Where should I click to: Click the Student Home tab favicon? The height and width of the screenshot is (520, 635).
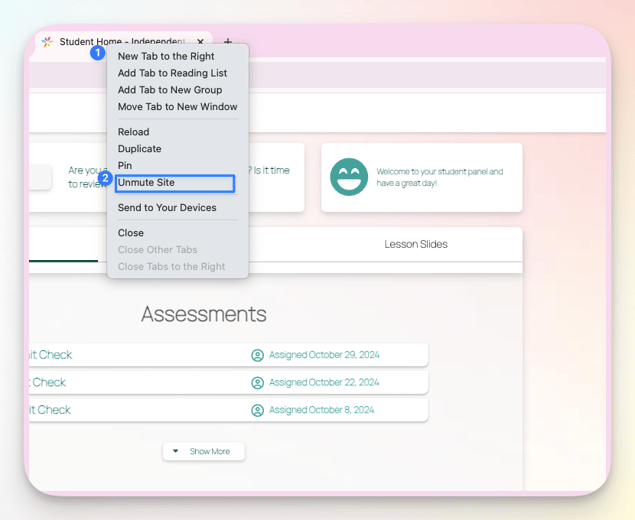click(x=47, y=42)
